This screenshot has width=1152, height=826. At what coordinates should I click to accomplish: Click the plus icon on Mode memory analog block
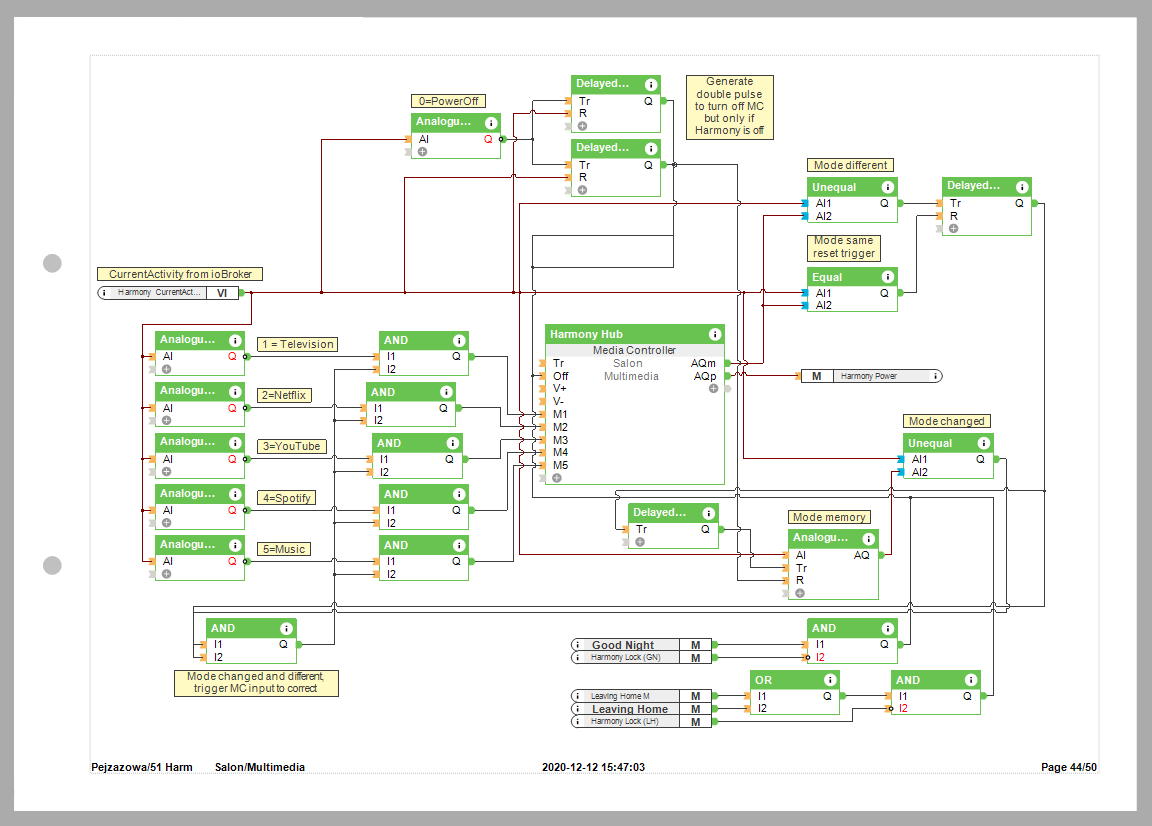[799, 593]
